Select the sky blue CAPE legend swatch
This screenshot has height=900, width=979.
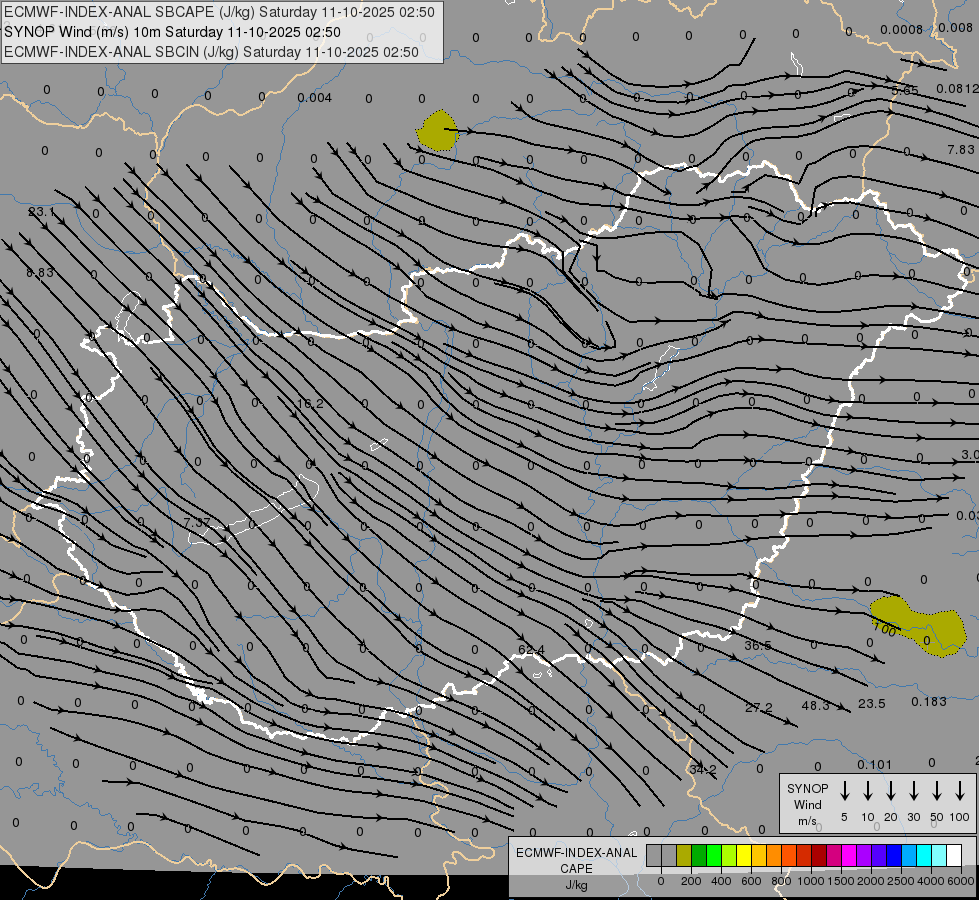point(909,855)
